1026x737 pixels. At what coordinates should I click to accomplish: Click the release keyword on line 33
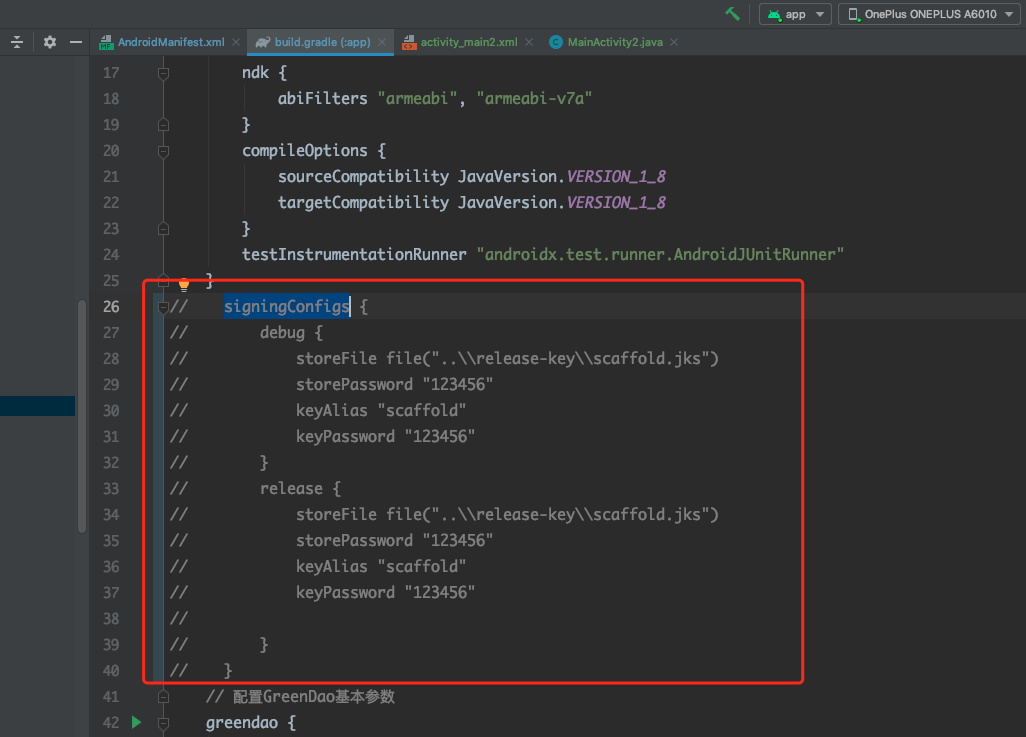pos(291,488)
